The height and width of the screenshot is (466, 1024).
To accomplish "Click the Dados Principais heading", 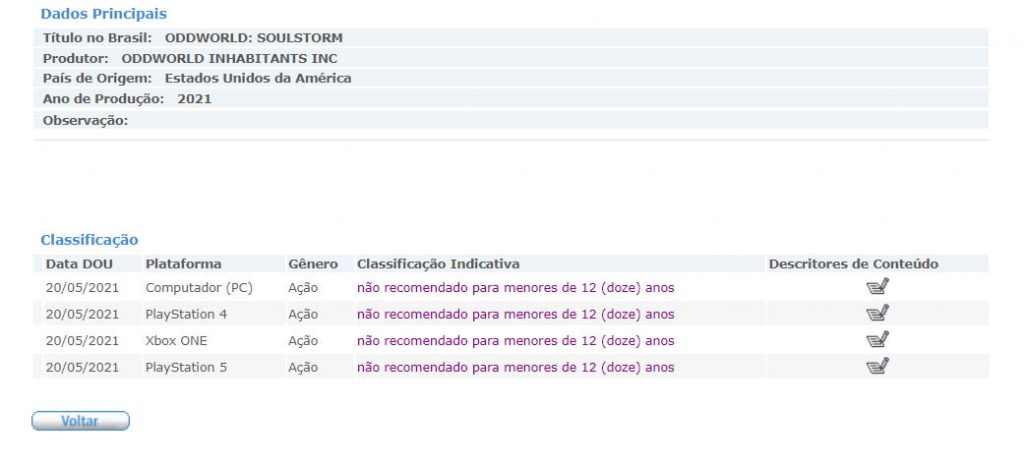I will 103,14.
